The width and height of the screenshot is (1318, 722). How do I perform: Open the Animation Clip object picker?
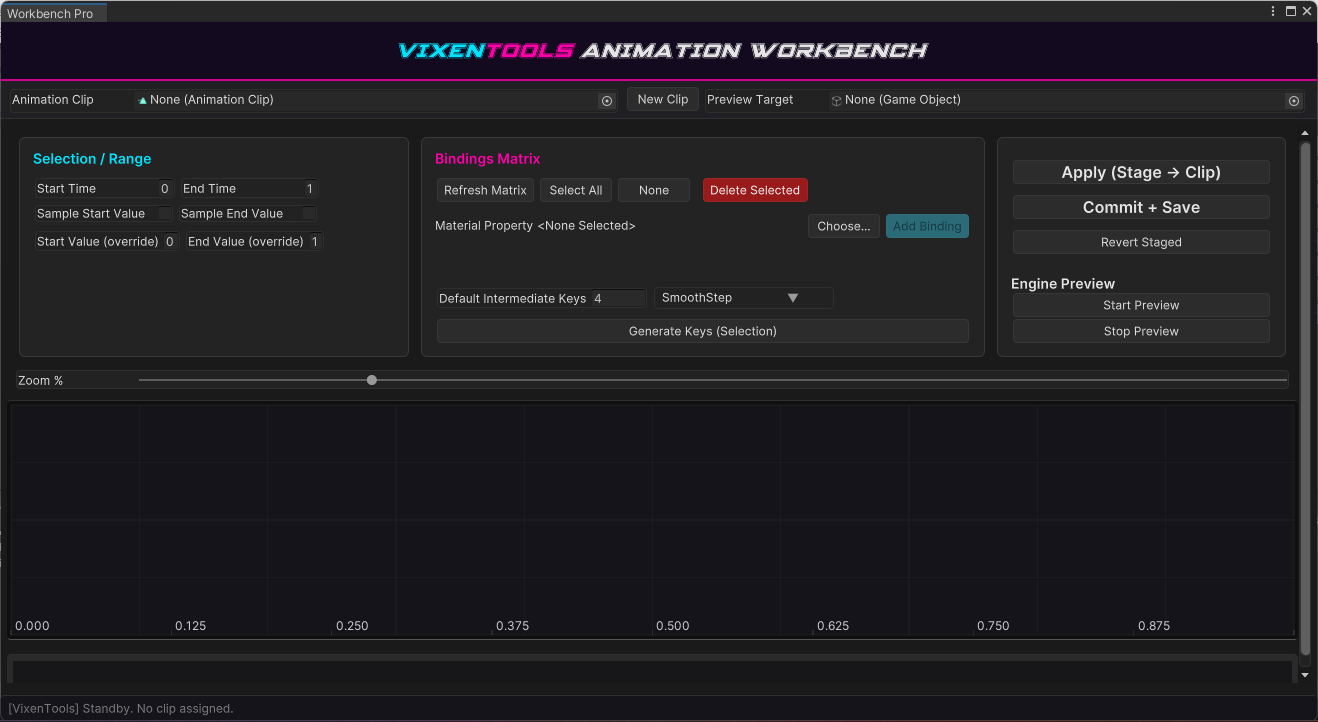coord(606,101)
